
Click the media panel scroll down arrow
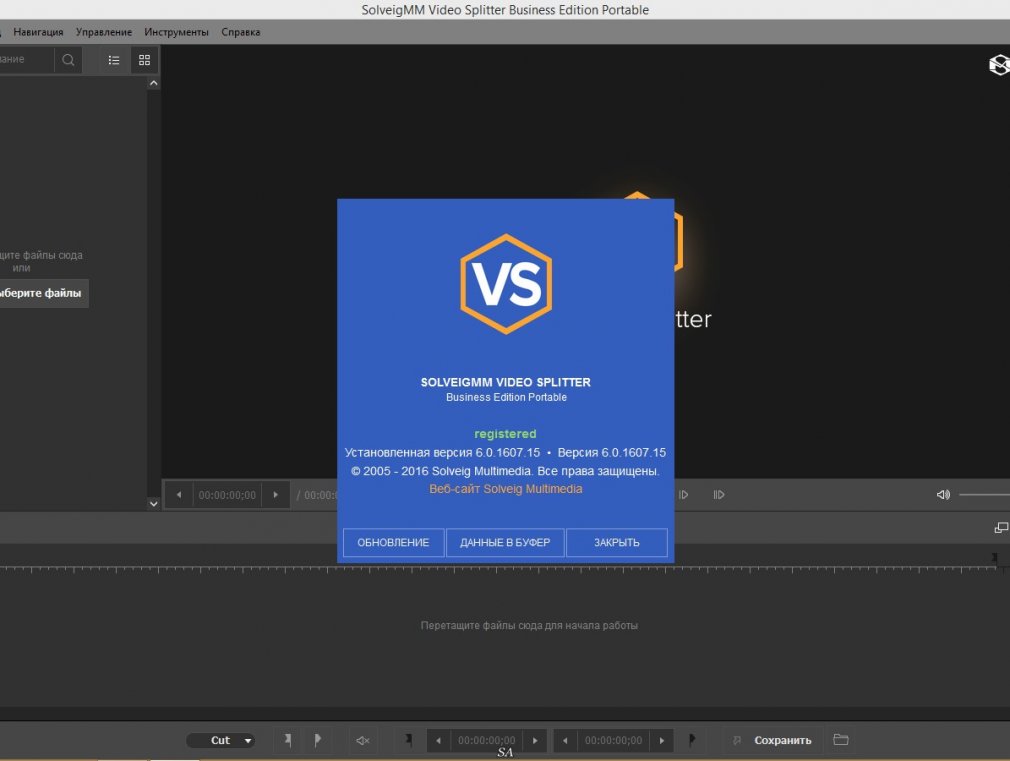pyautogui.click(x=153, y=504)
